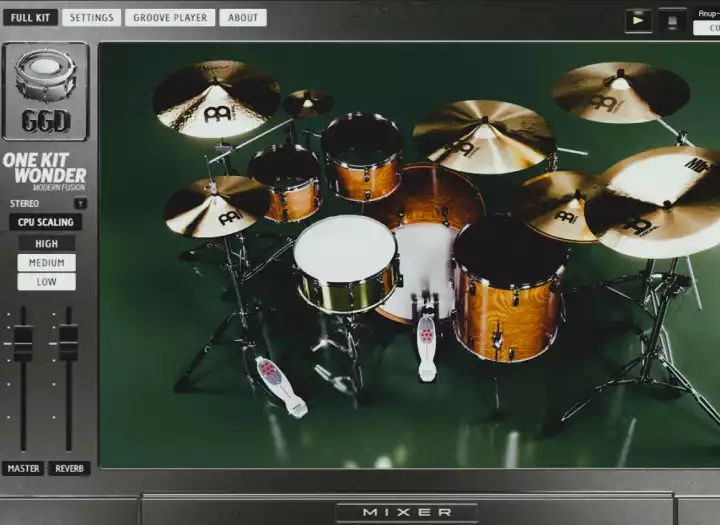The height and width of the screenshot is (525, 720).
Task: Open the dropdown below the stop button
Action: (706, 28)
